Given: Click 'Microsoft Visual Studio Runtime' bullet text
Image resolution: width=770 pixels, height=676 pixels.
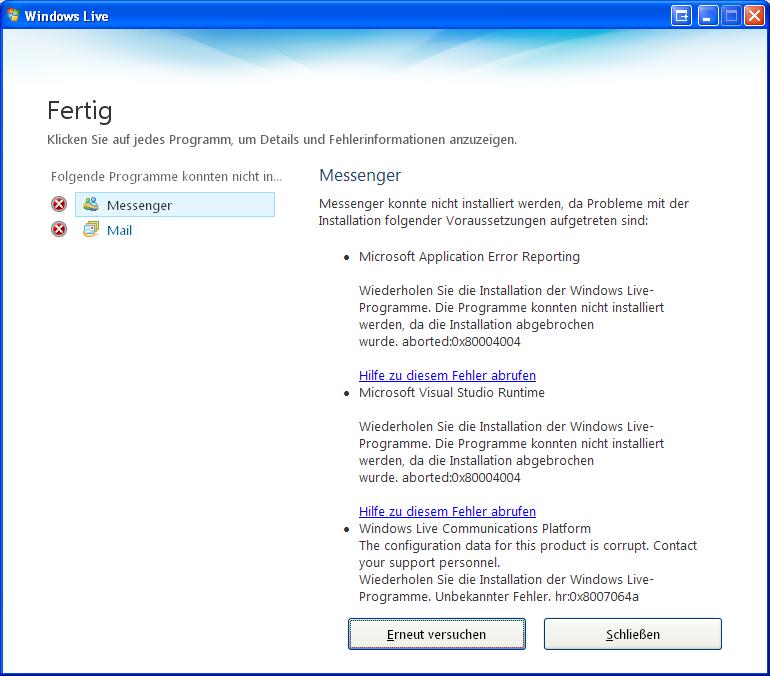Looking at the screenshot, I should coord(452,393).
